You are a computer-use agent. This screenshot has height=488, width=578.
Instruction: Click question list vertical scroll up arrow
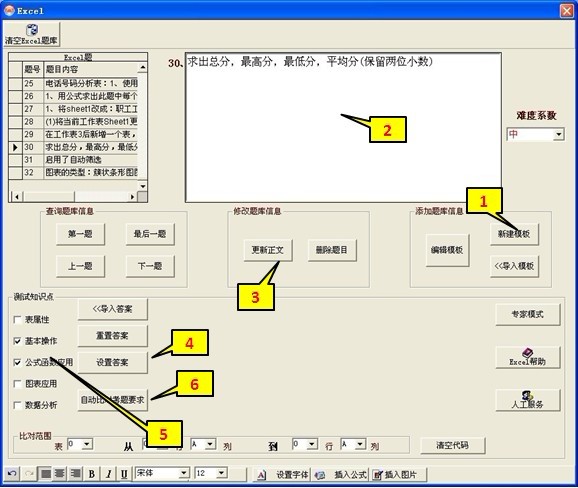143,67
